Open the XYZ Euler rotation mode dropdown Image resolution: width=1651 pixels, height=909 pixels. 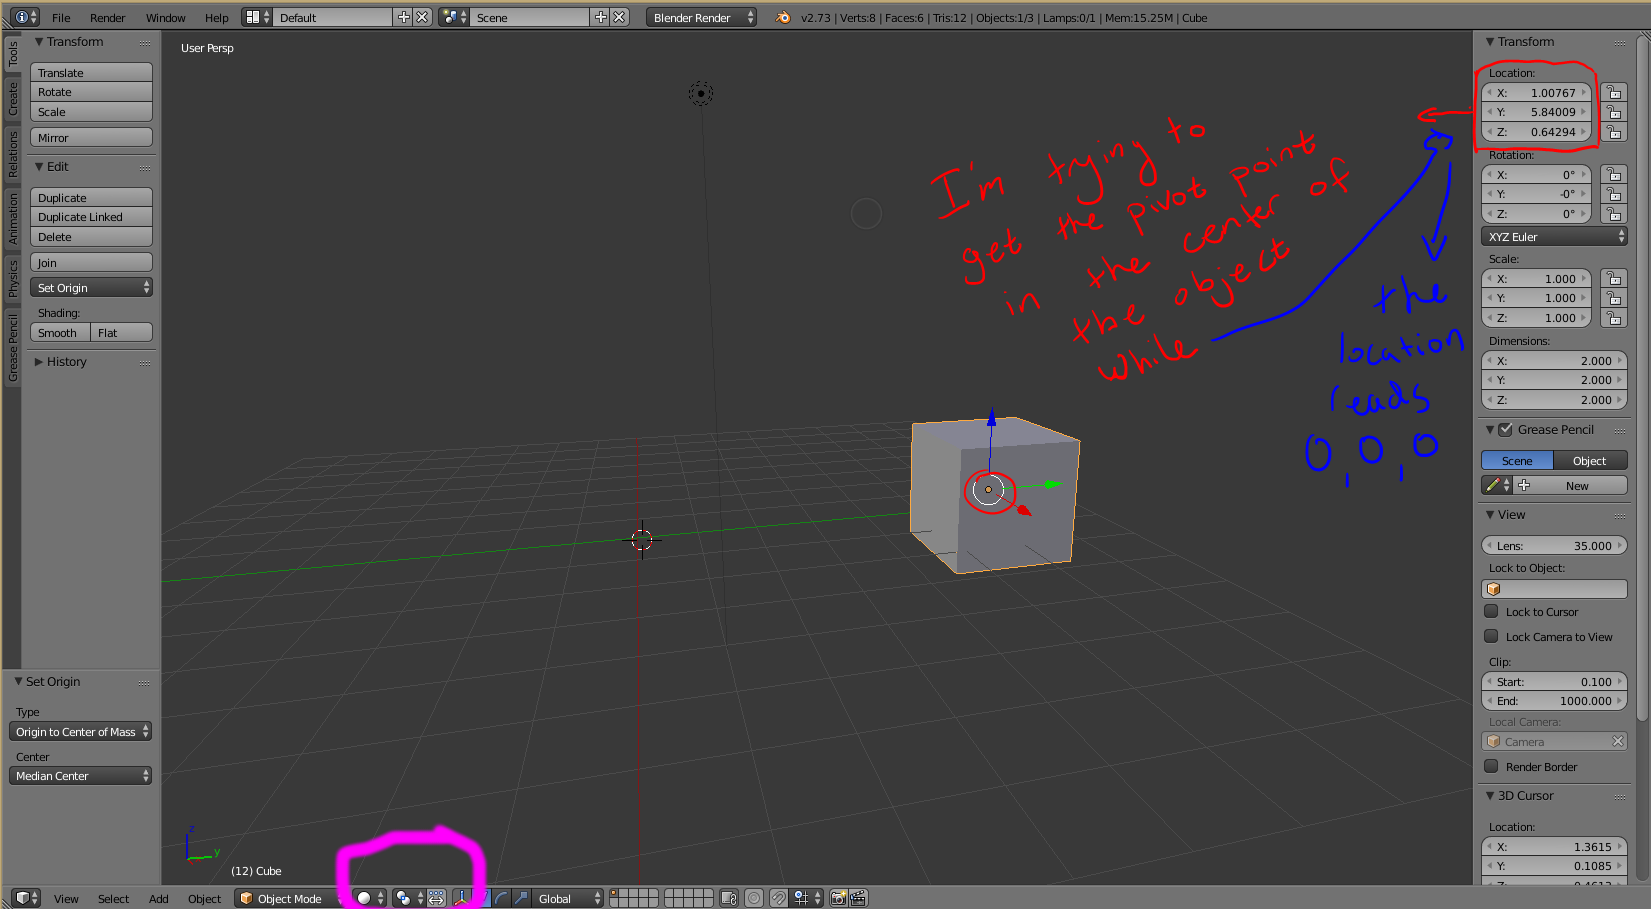tap(1554, 237)
